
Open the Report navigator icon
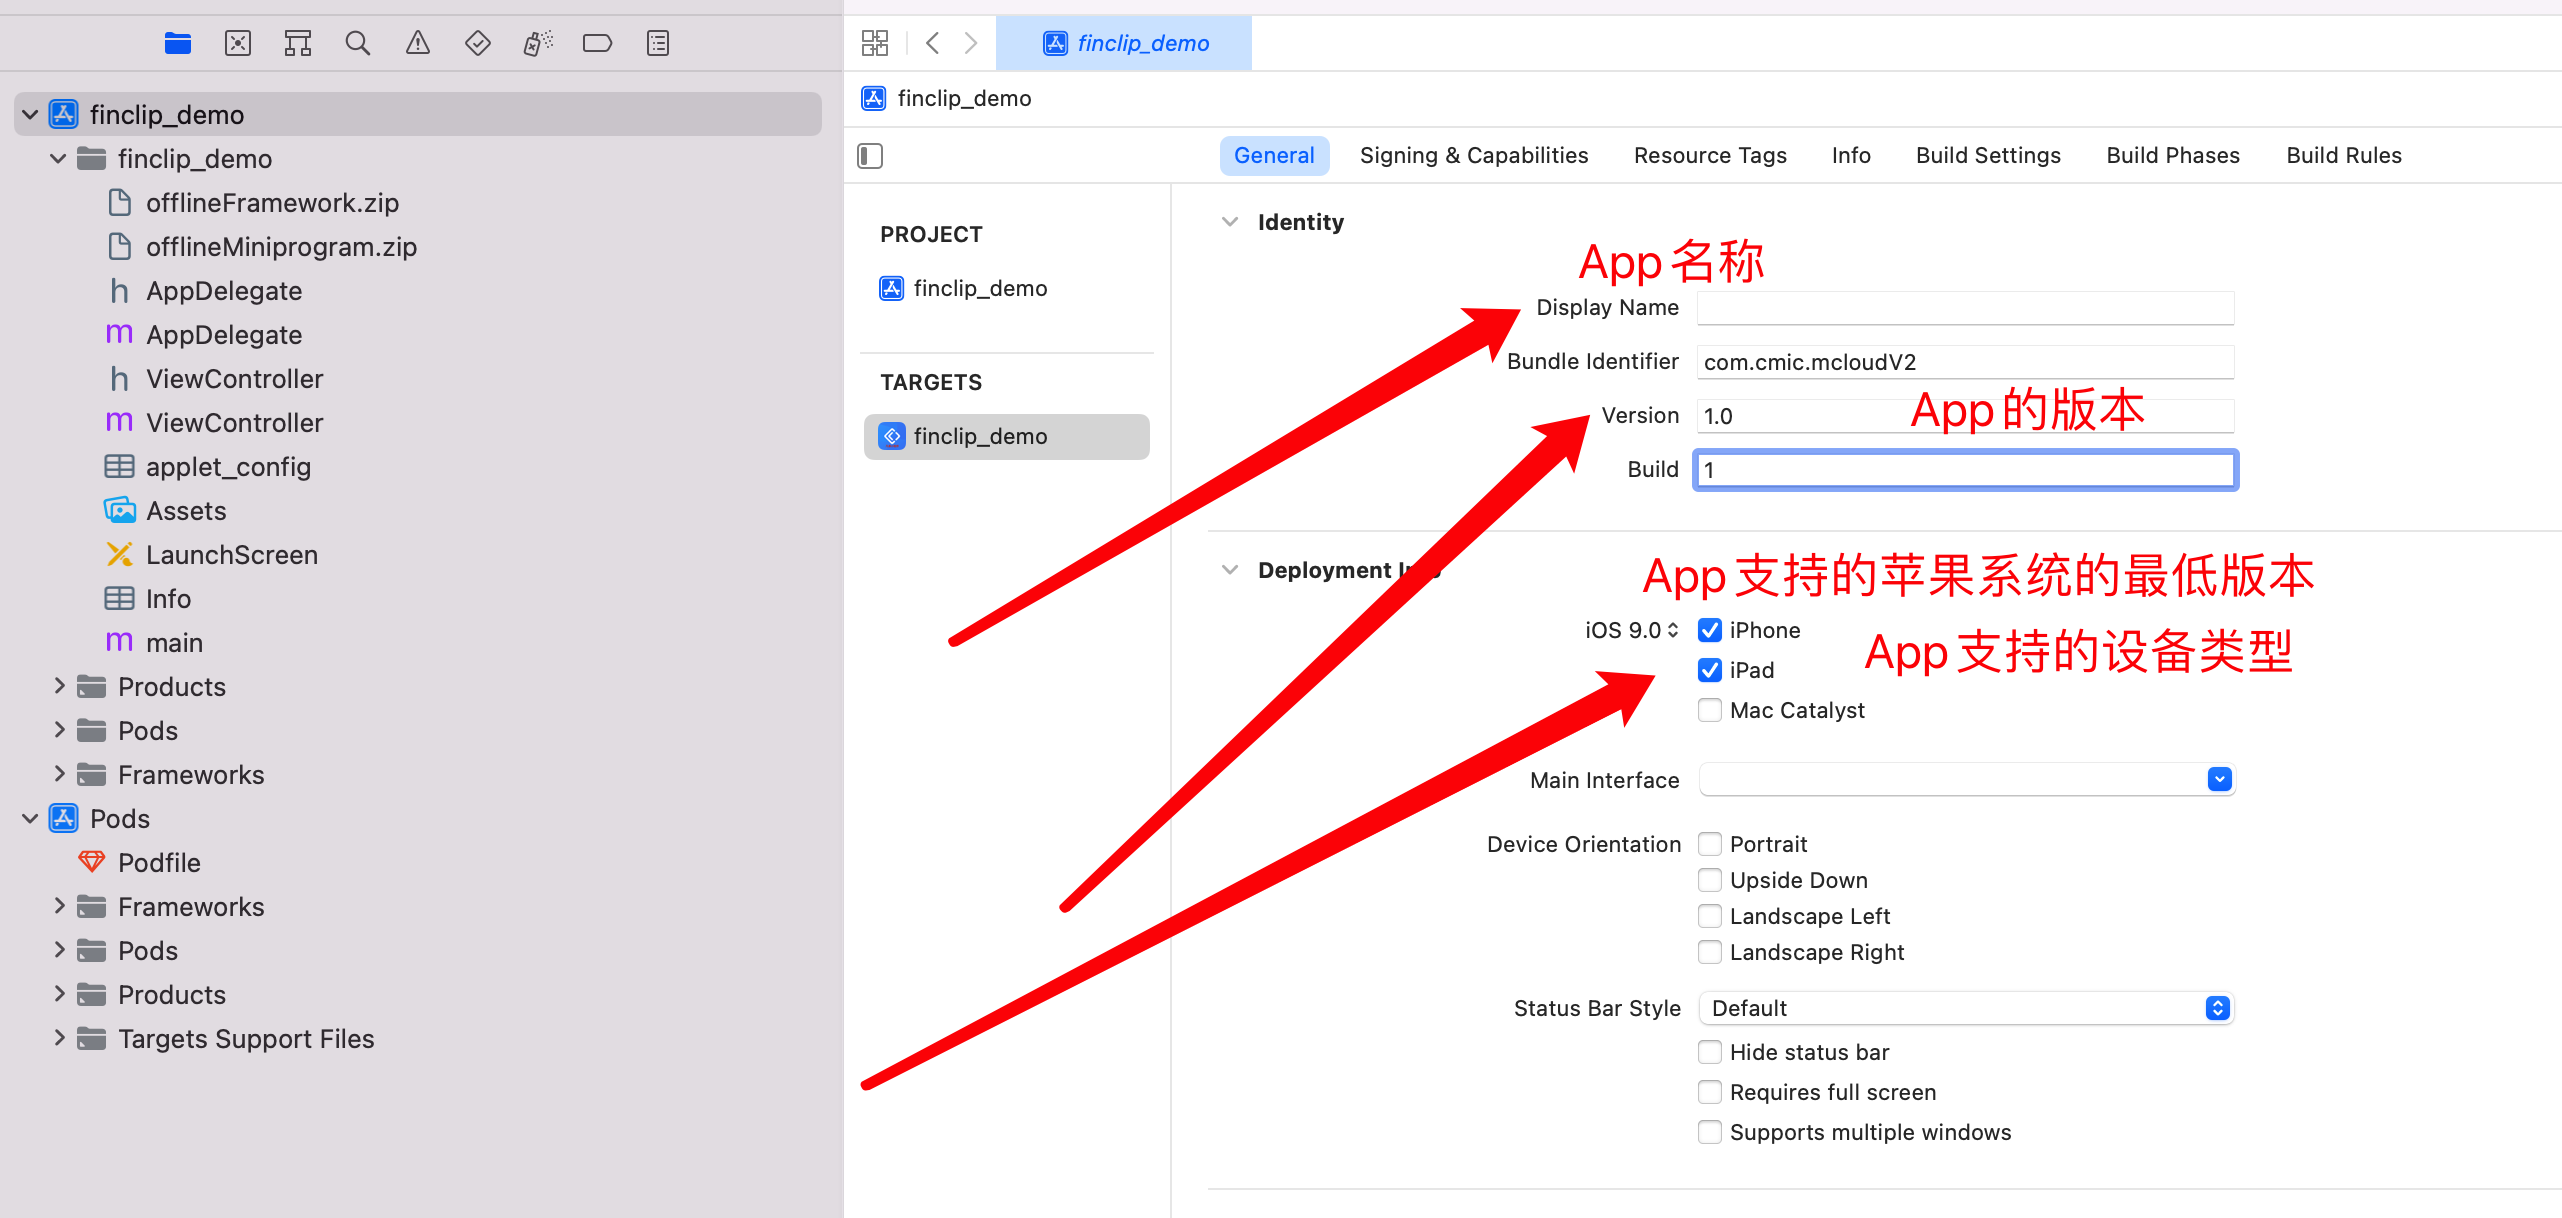click(657, 43)
